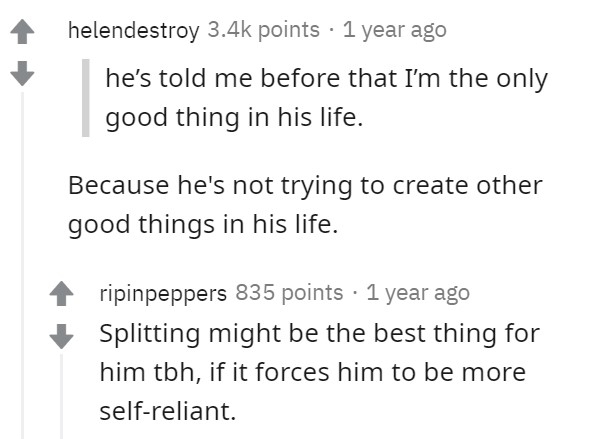This screenshot has height=439, width=602.
Task: Click the '3.4k points' score label
Action: pyautogui.click(x=263, y=30)
